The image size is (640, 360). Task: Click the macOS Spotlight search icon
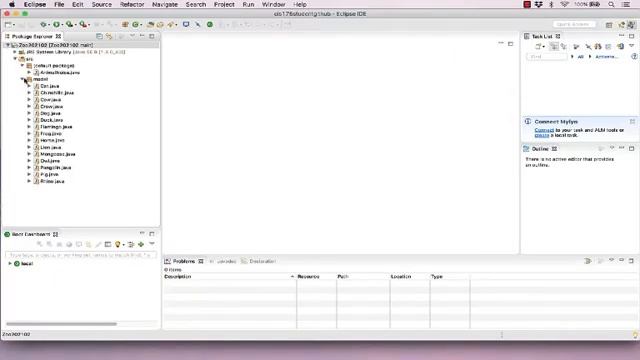(x=611, y=4)
